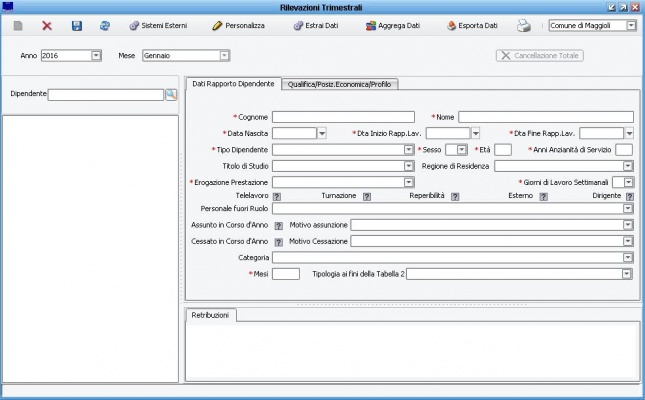Switch to Qualifica/Posiz.Economica/Profilo tab
The height and width of the screenshot is (400, 645).
[x=339, y=84]
